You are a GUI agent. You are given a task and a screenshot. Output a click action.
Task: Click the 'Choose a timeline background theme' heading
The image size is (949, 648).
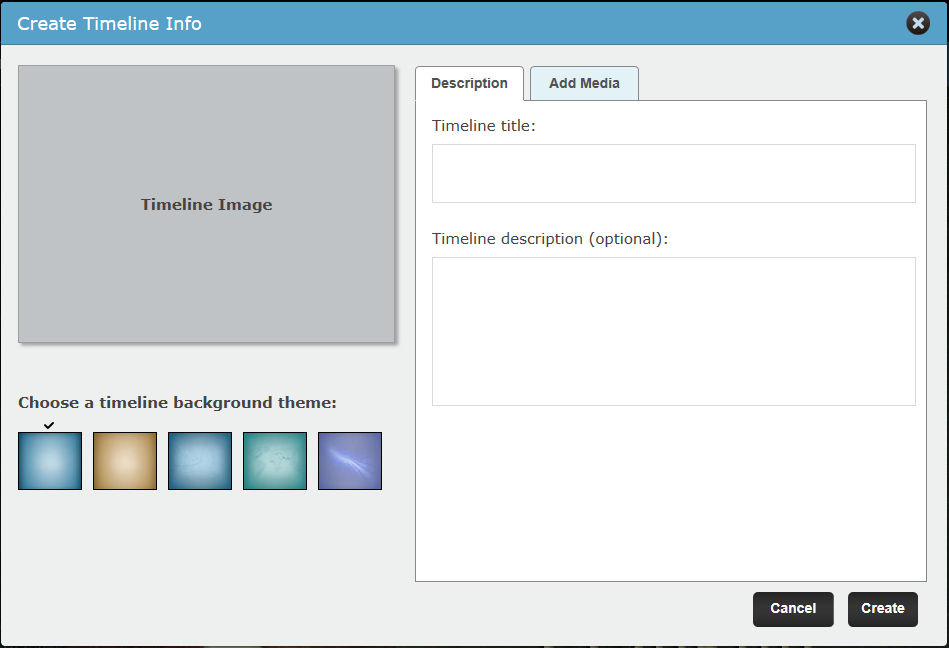pos(177,403)
